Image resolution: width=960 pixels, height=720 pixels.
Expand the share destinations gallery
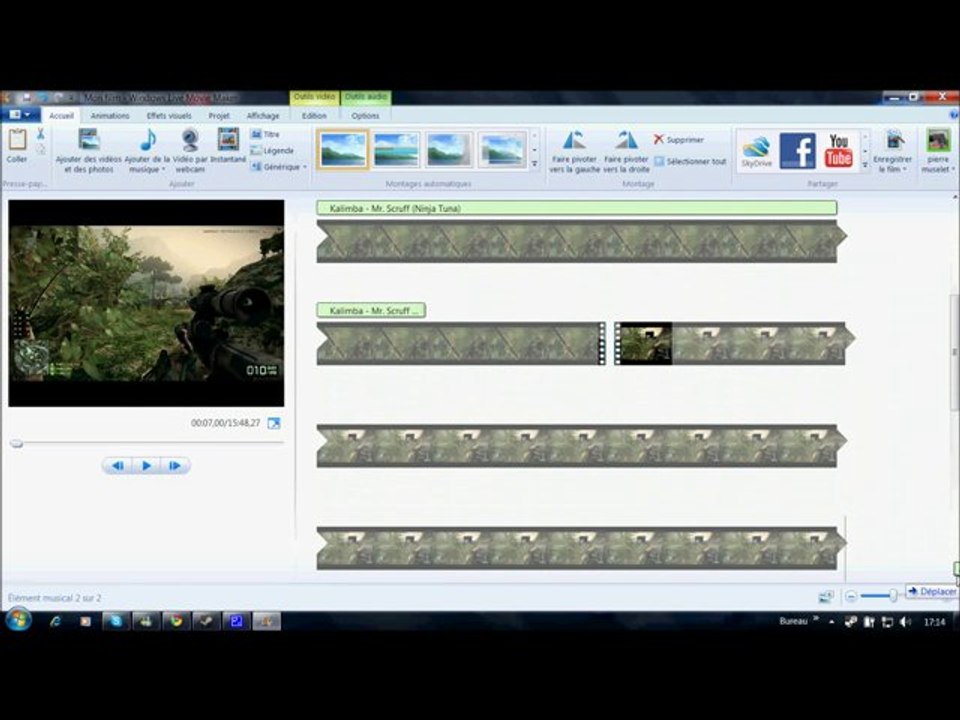pos(865,165)
